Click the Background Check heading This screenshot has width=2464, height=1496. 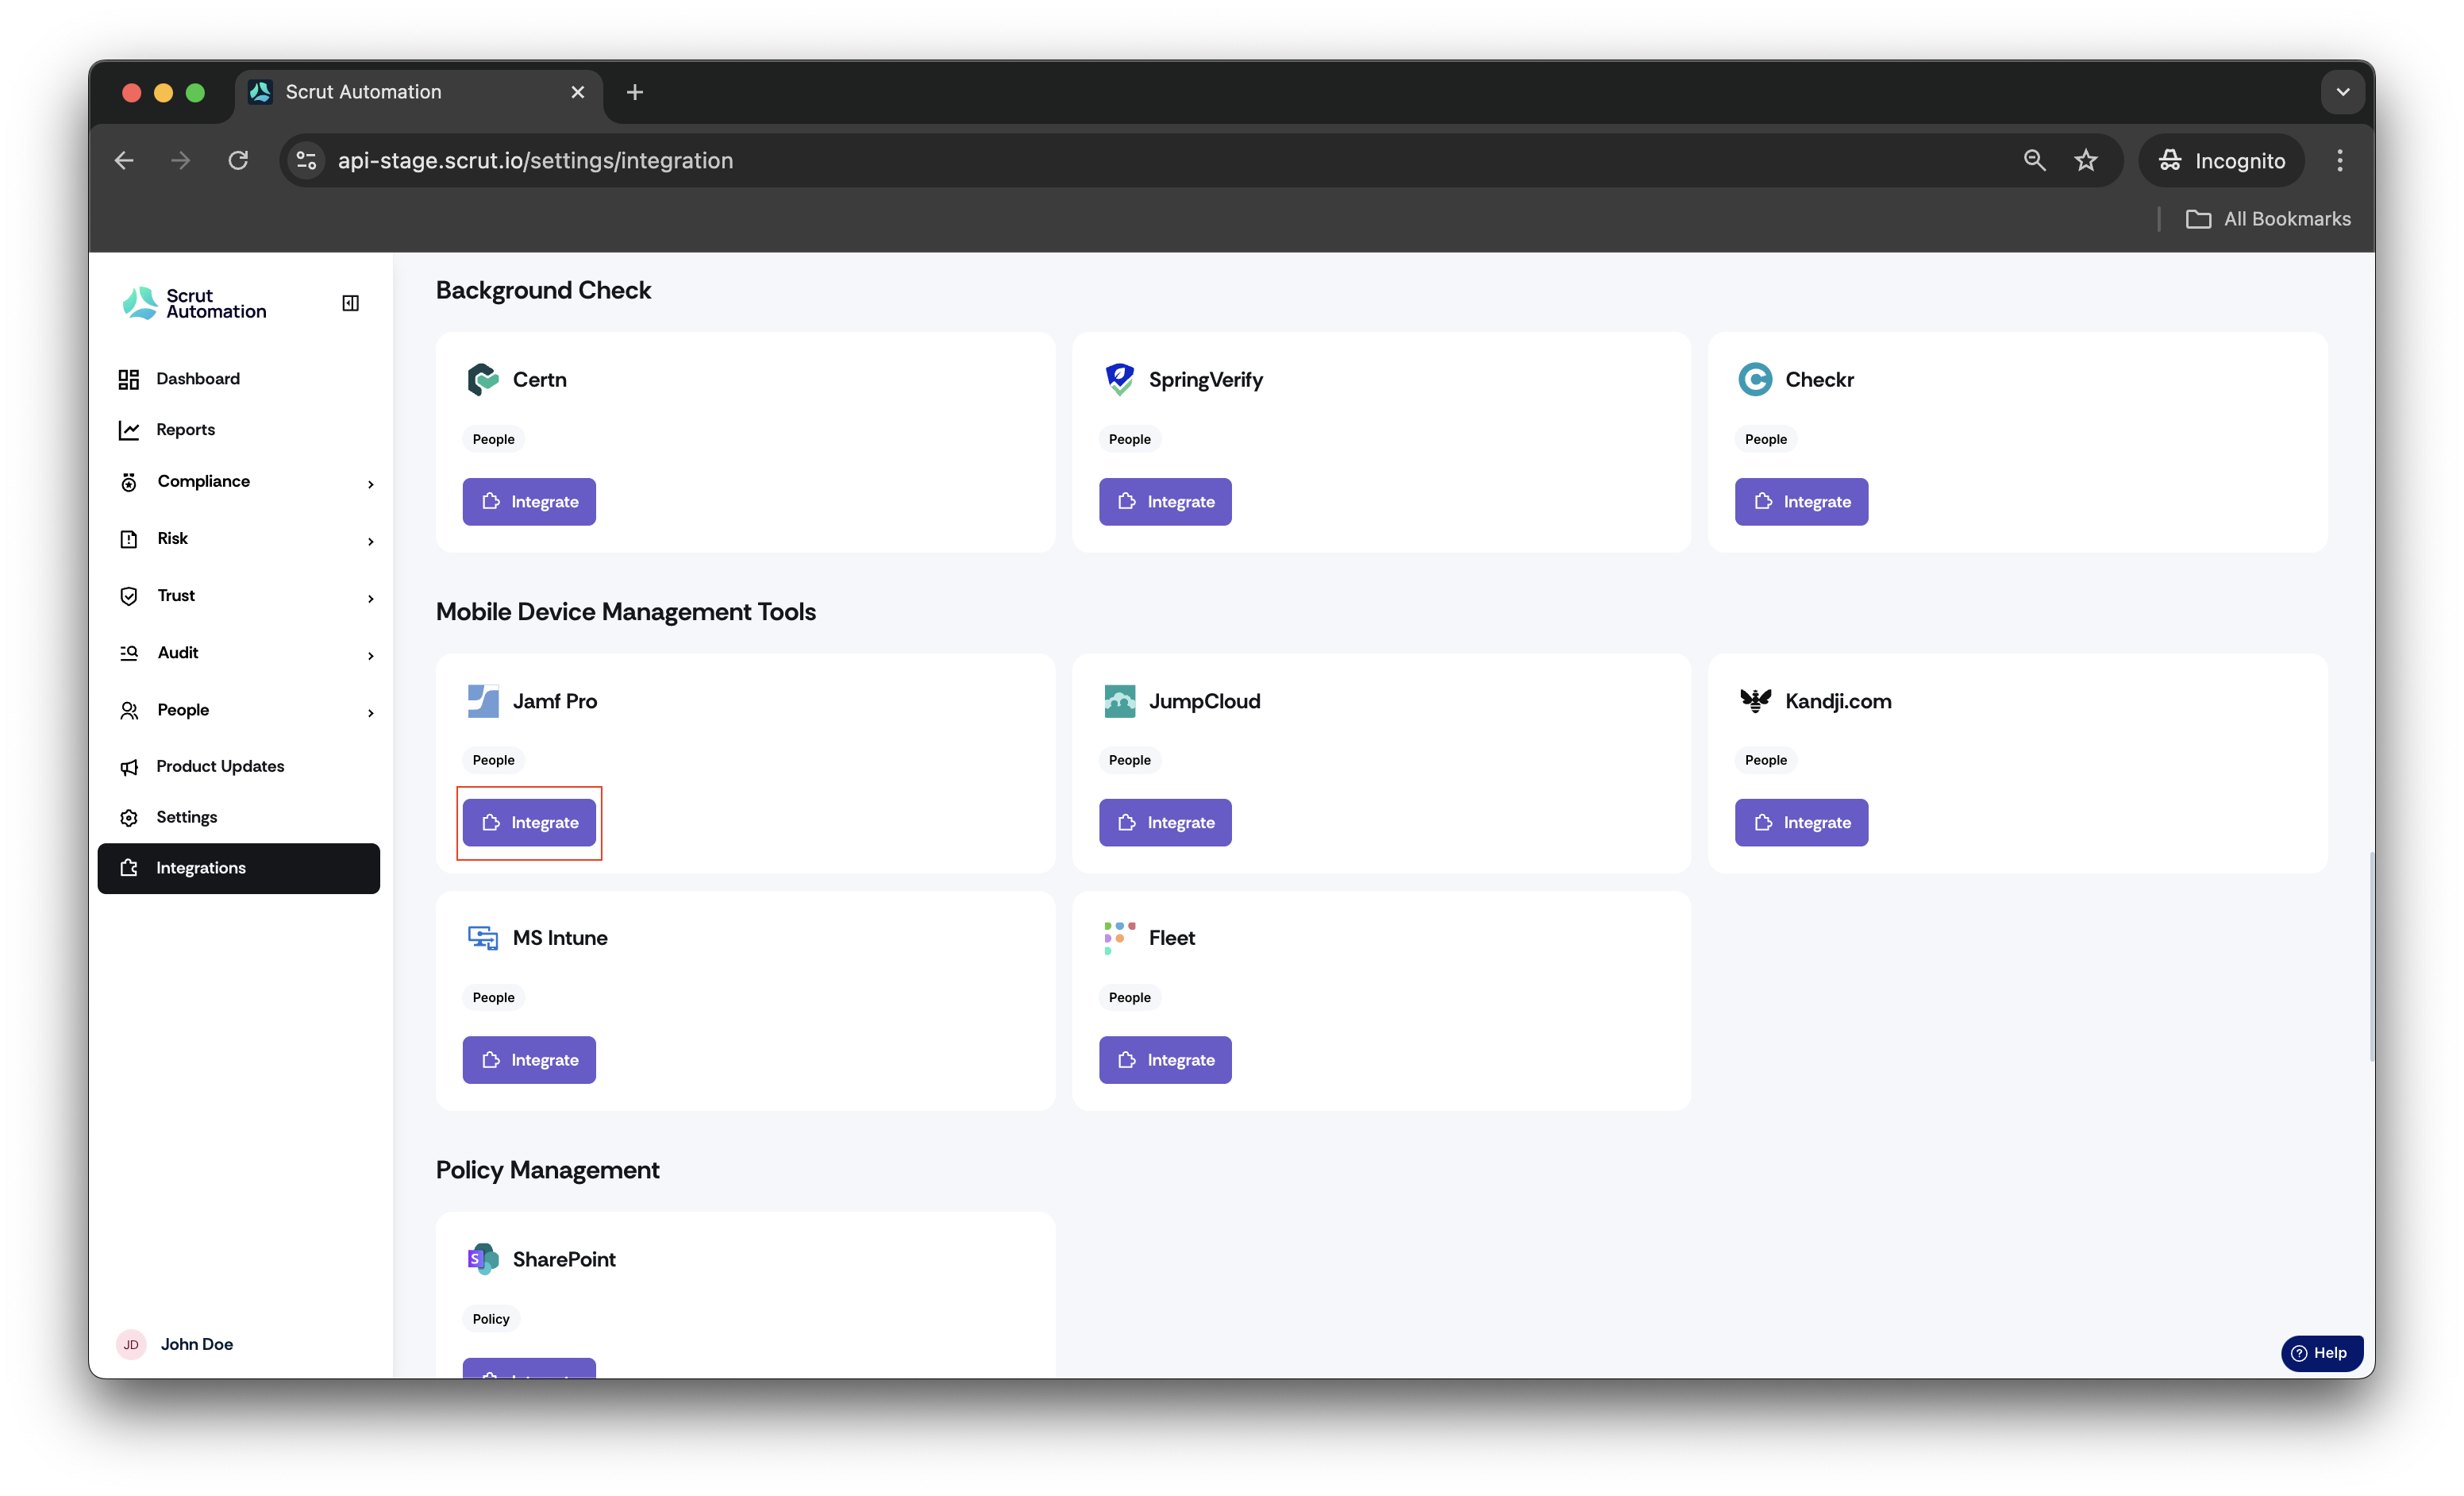coord(543,291)
